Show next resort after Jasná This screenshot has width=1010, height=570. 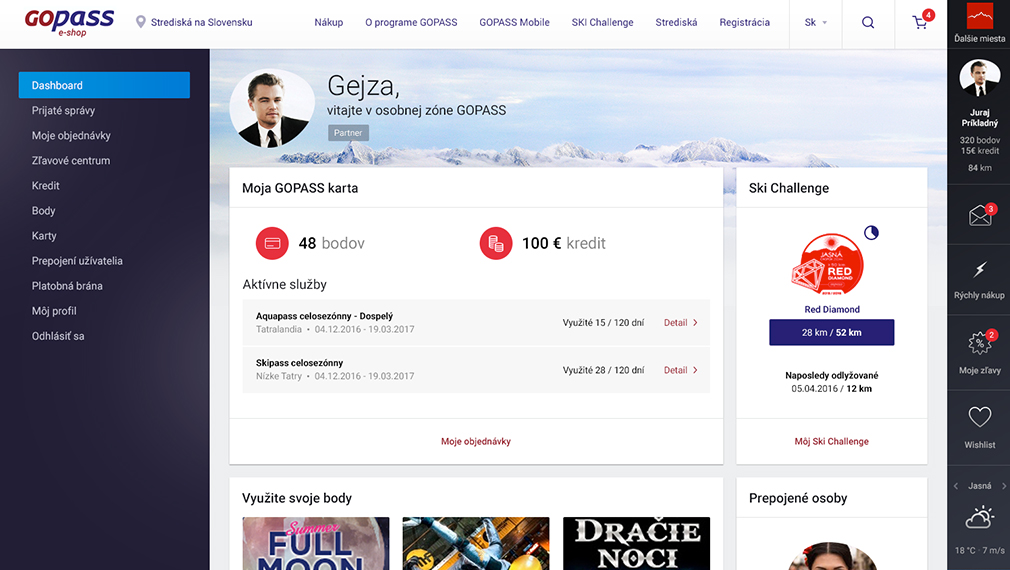point(1004,486)
